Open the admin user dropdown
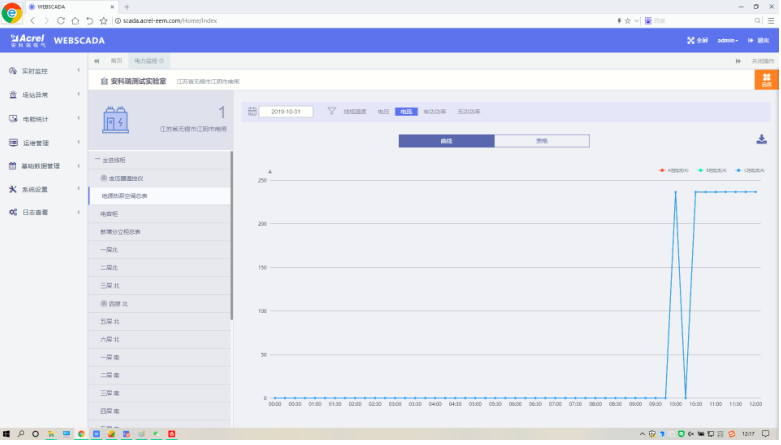The height and width of the screenshot is (445, 781). click(x=727, y=41)
